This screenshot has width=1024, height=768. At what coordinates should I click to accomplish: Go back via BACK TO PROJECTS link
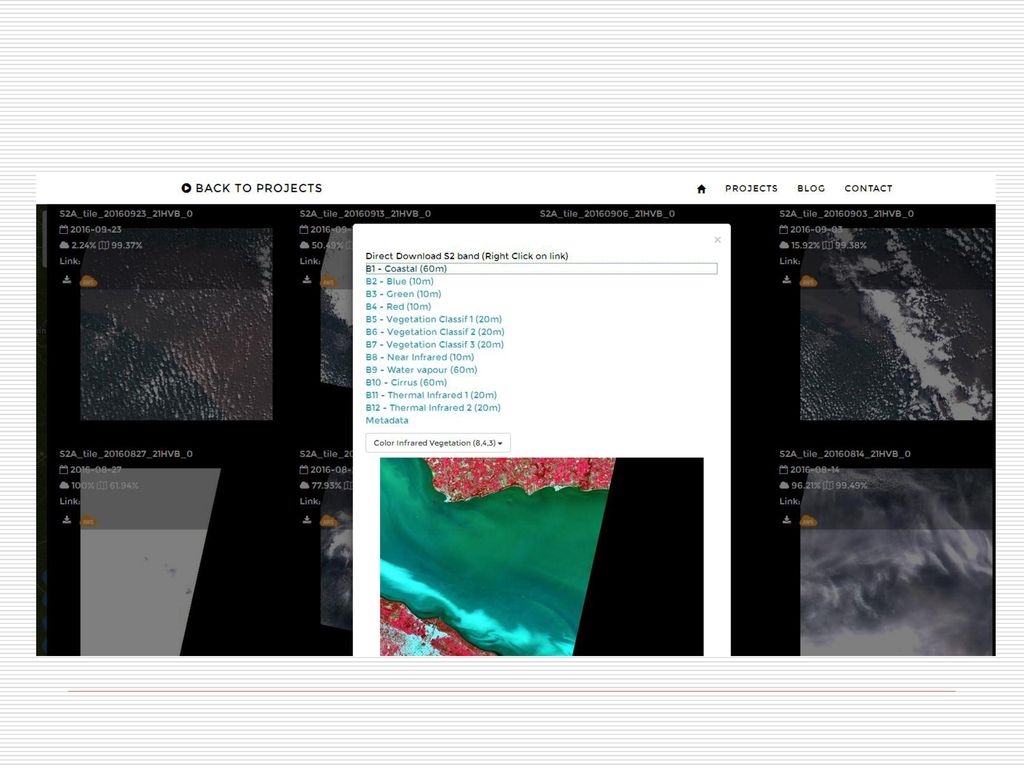(x=252, y=188)
